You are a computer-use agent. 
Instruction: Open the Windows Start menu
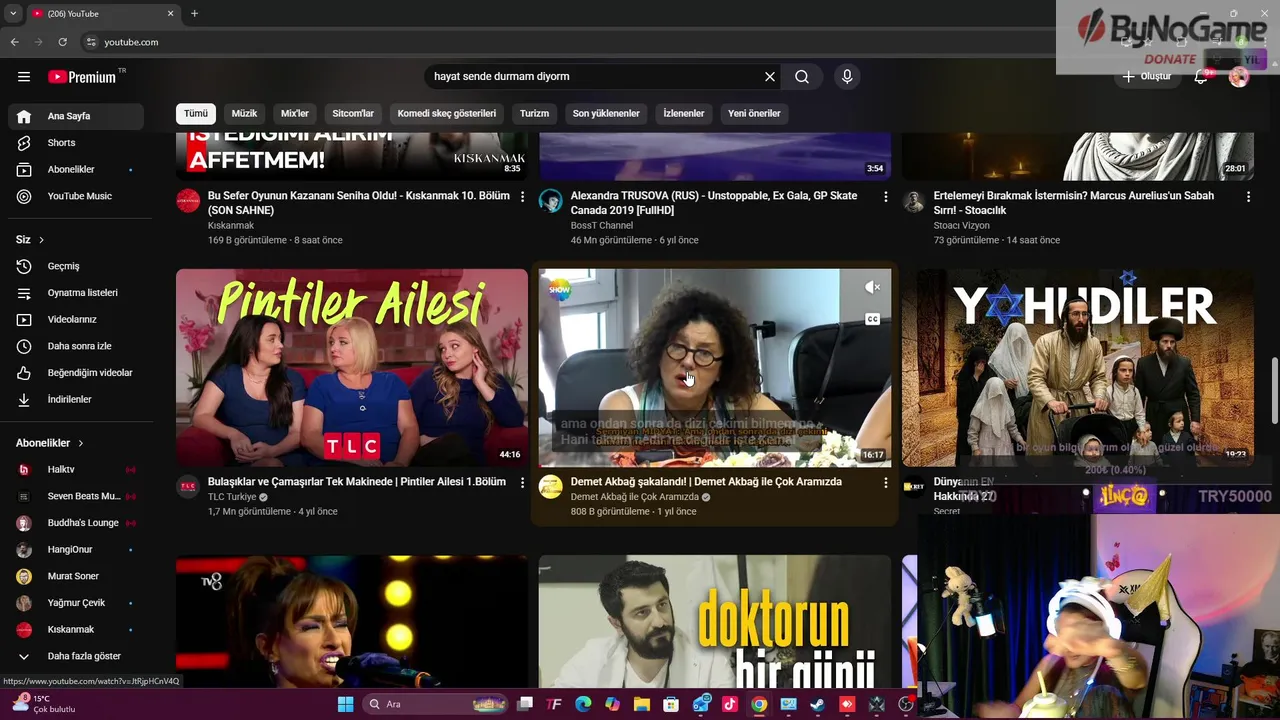point(345,704)
